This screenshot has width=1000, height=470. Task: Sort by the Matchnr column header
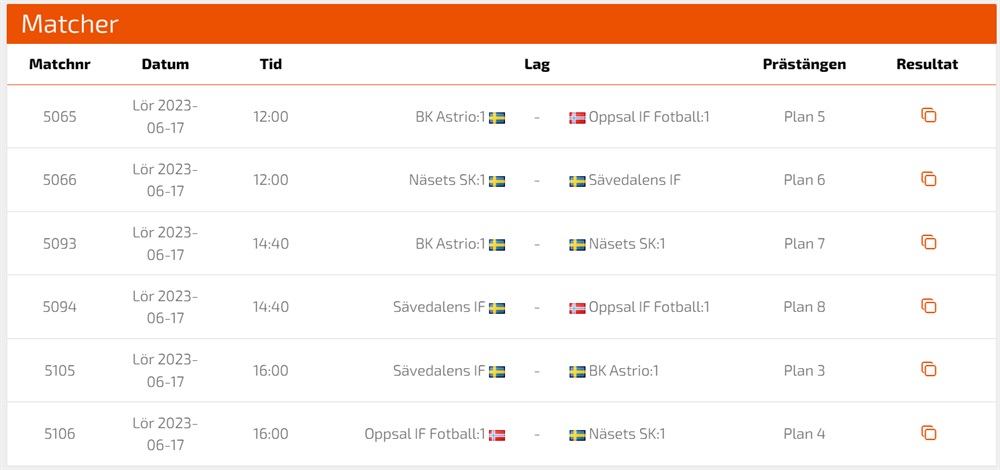pos(60,64)
